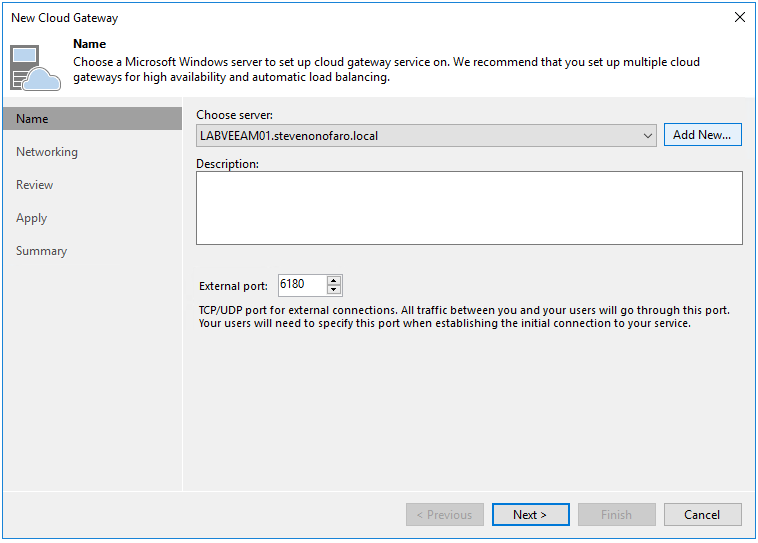Open the Review step in sidebar
The width and height of the screenshot is (758, 543).
tap(35, 185)
